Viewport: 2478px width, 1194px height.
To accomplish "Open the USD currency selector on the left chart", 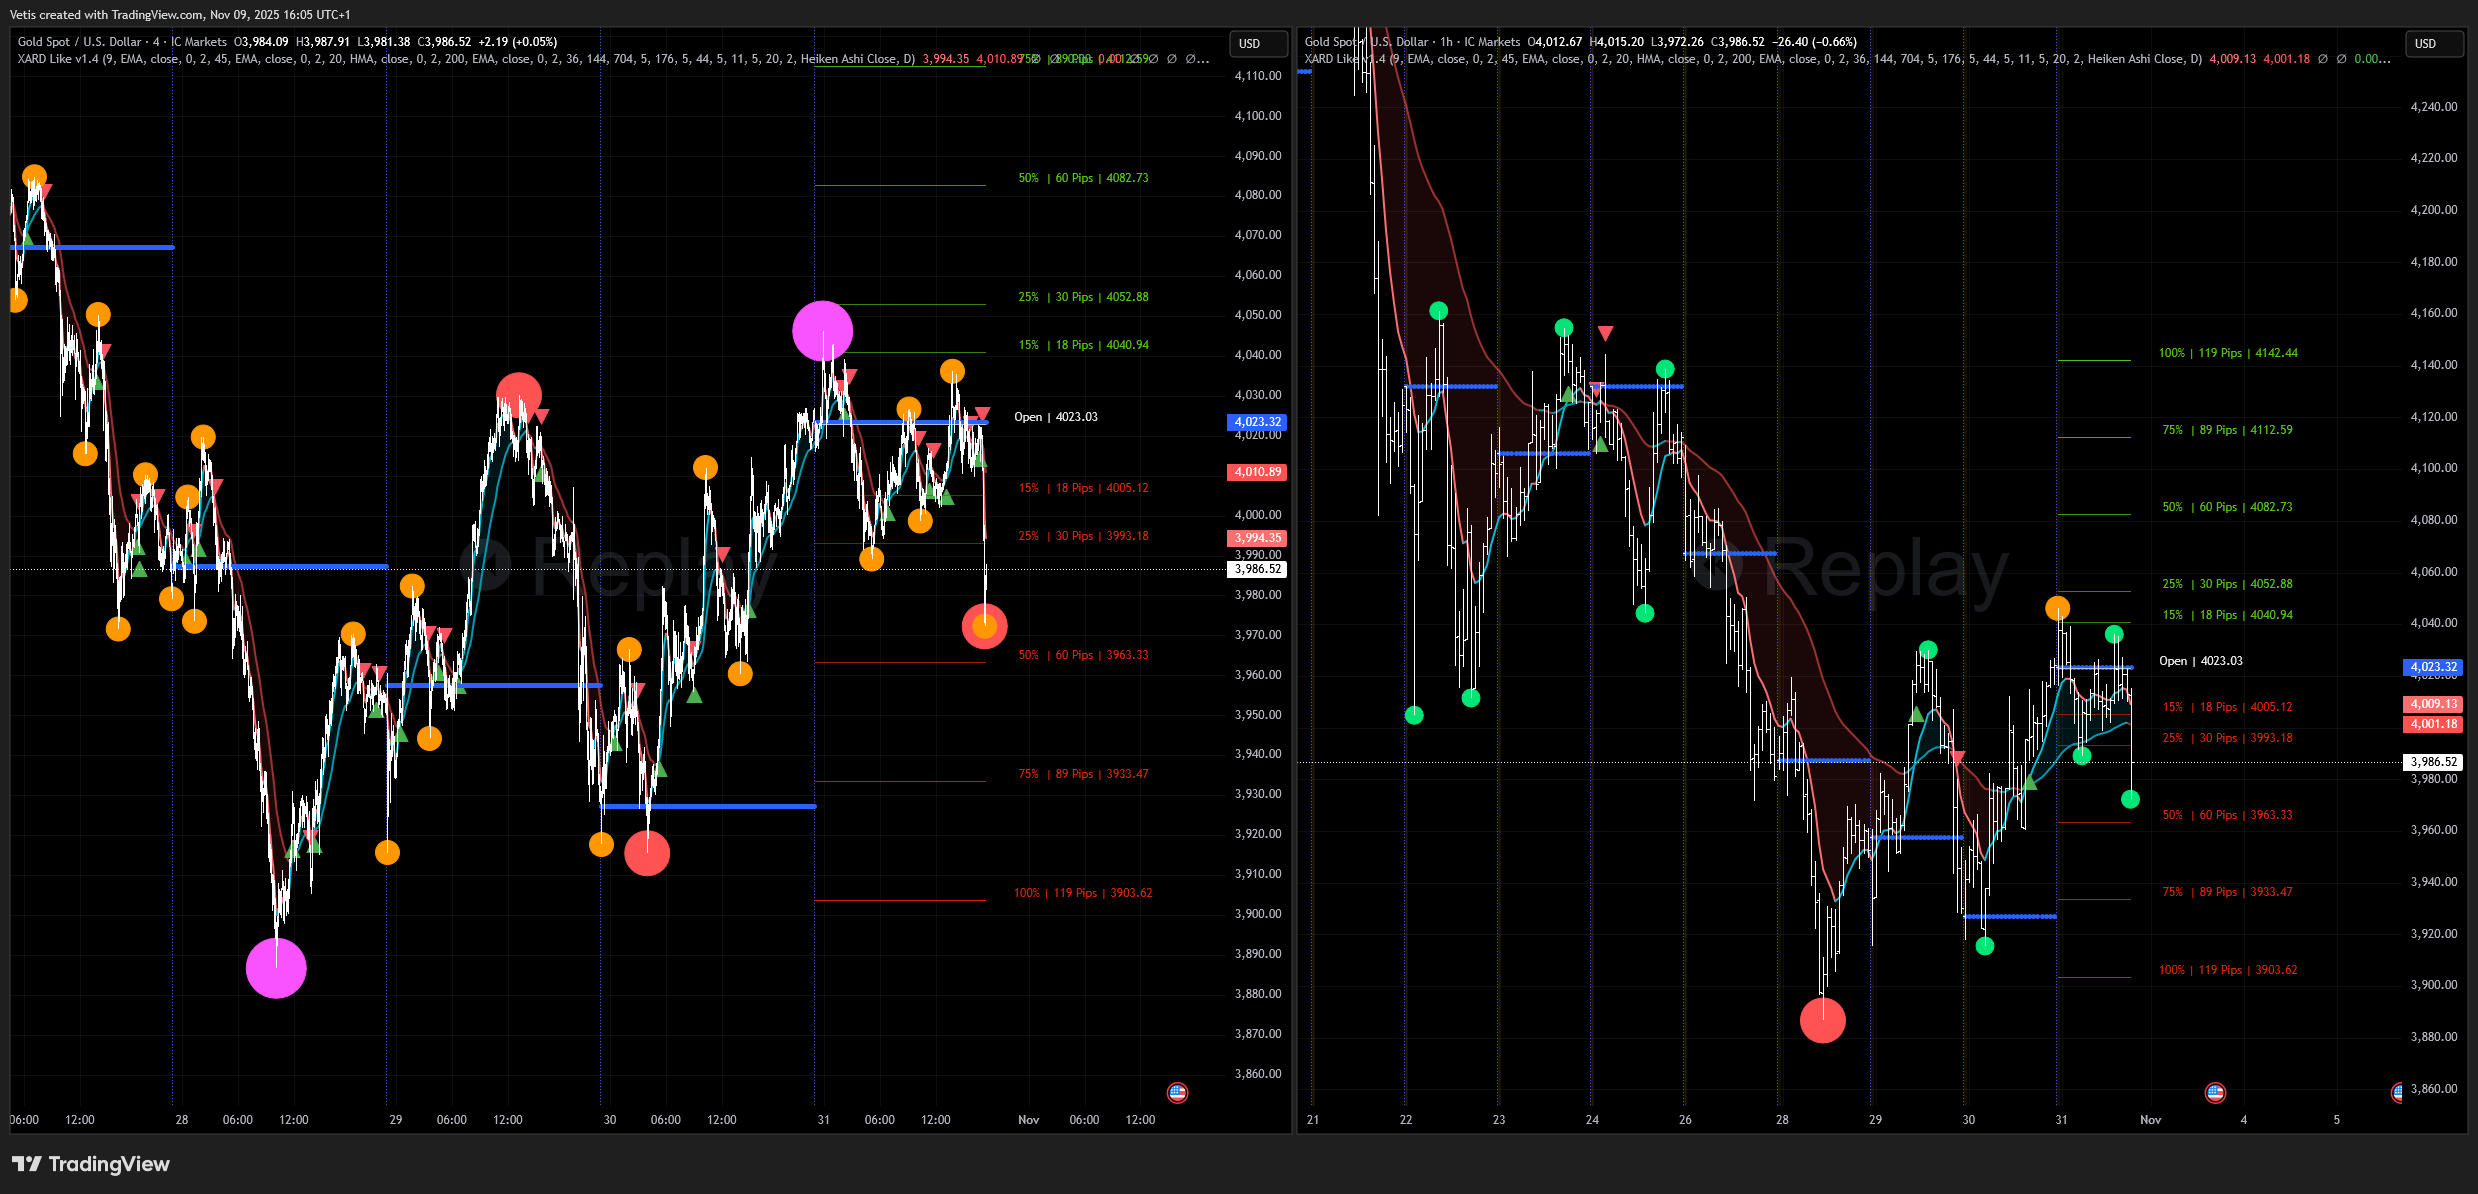I will pos(1258,43).
